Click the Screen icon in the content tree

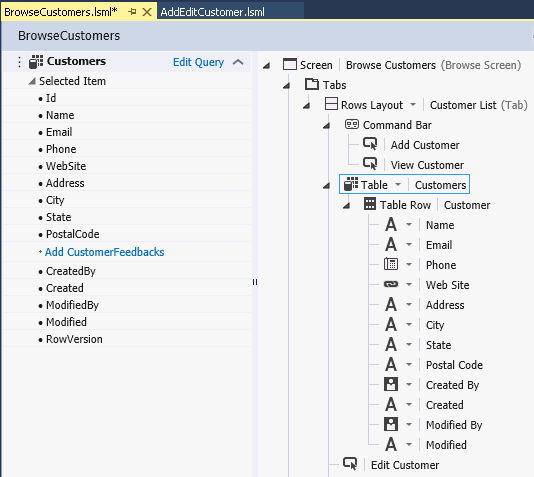pos(290,64)
